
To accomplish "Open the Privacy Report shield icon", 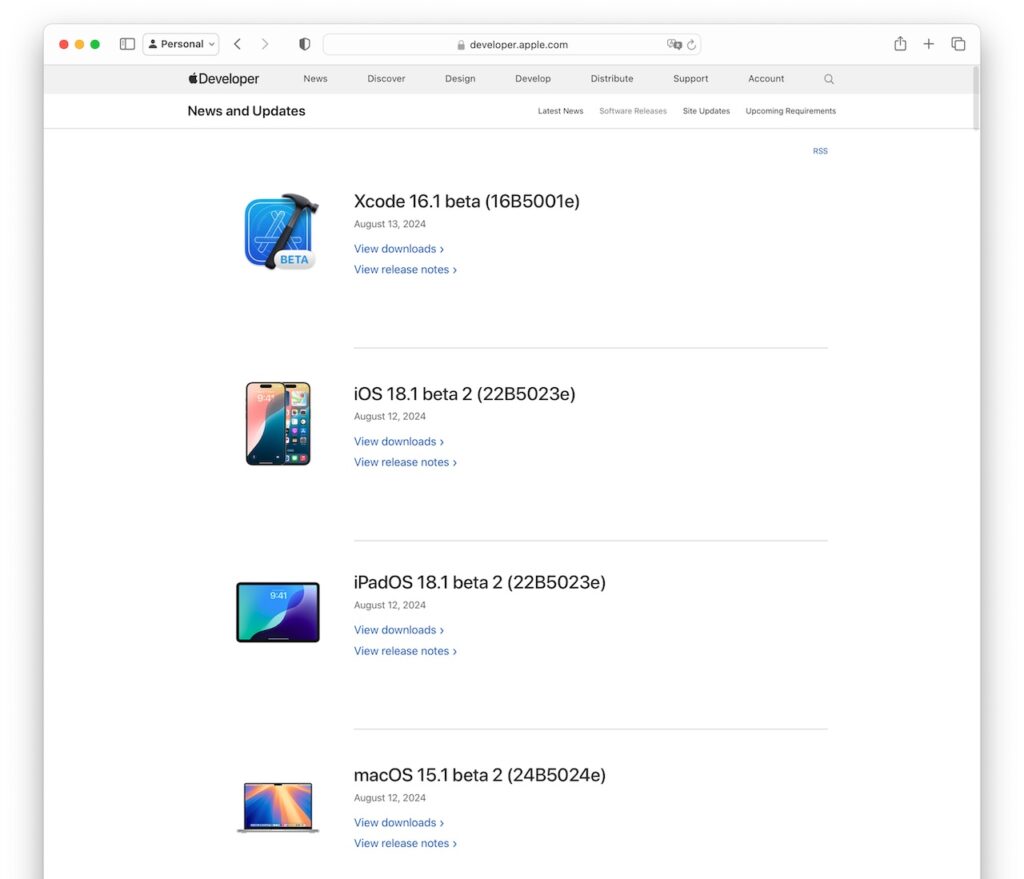I will click(x=304, y=43).
